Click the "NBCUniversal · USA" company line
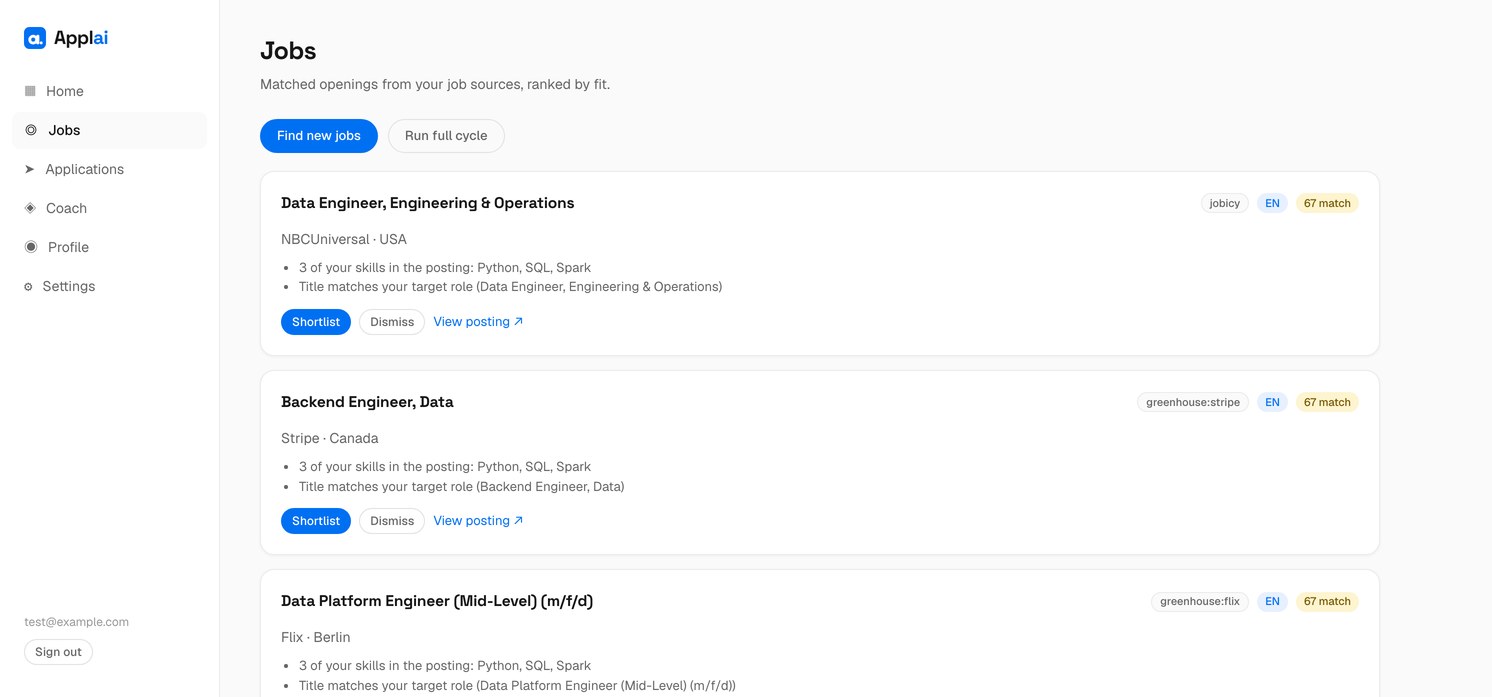The width and height of the screenshot is (1492, 697). point(344,239)
